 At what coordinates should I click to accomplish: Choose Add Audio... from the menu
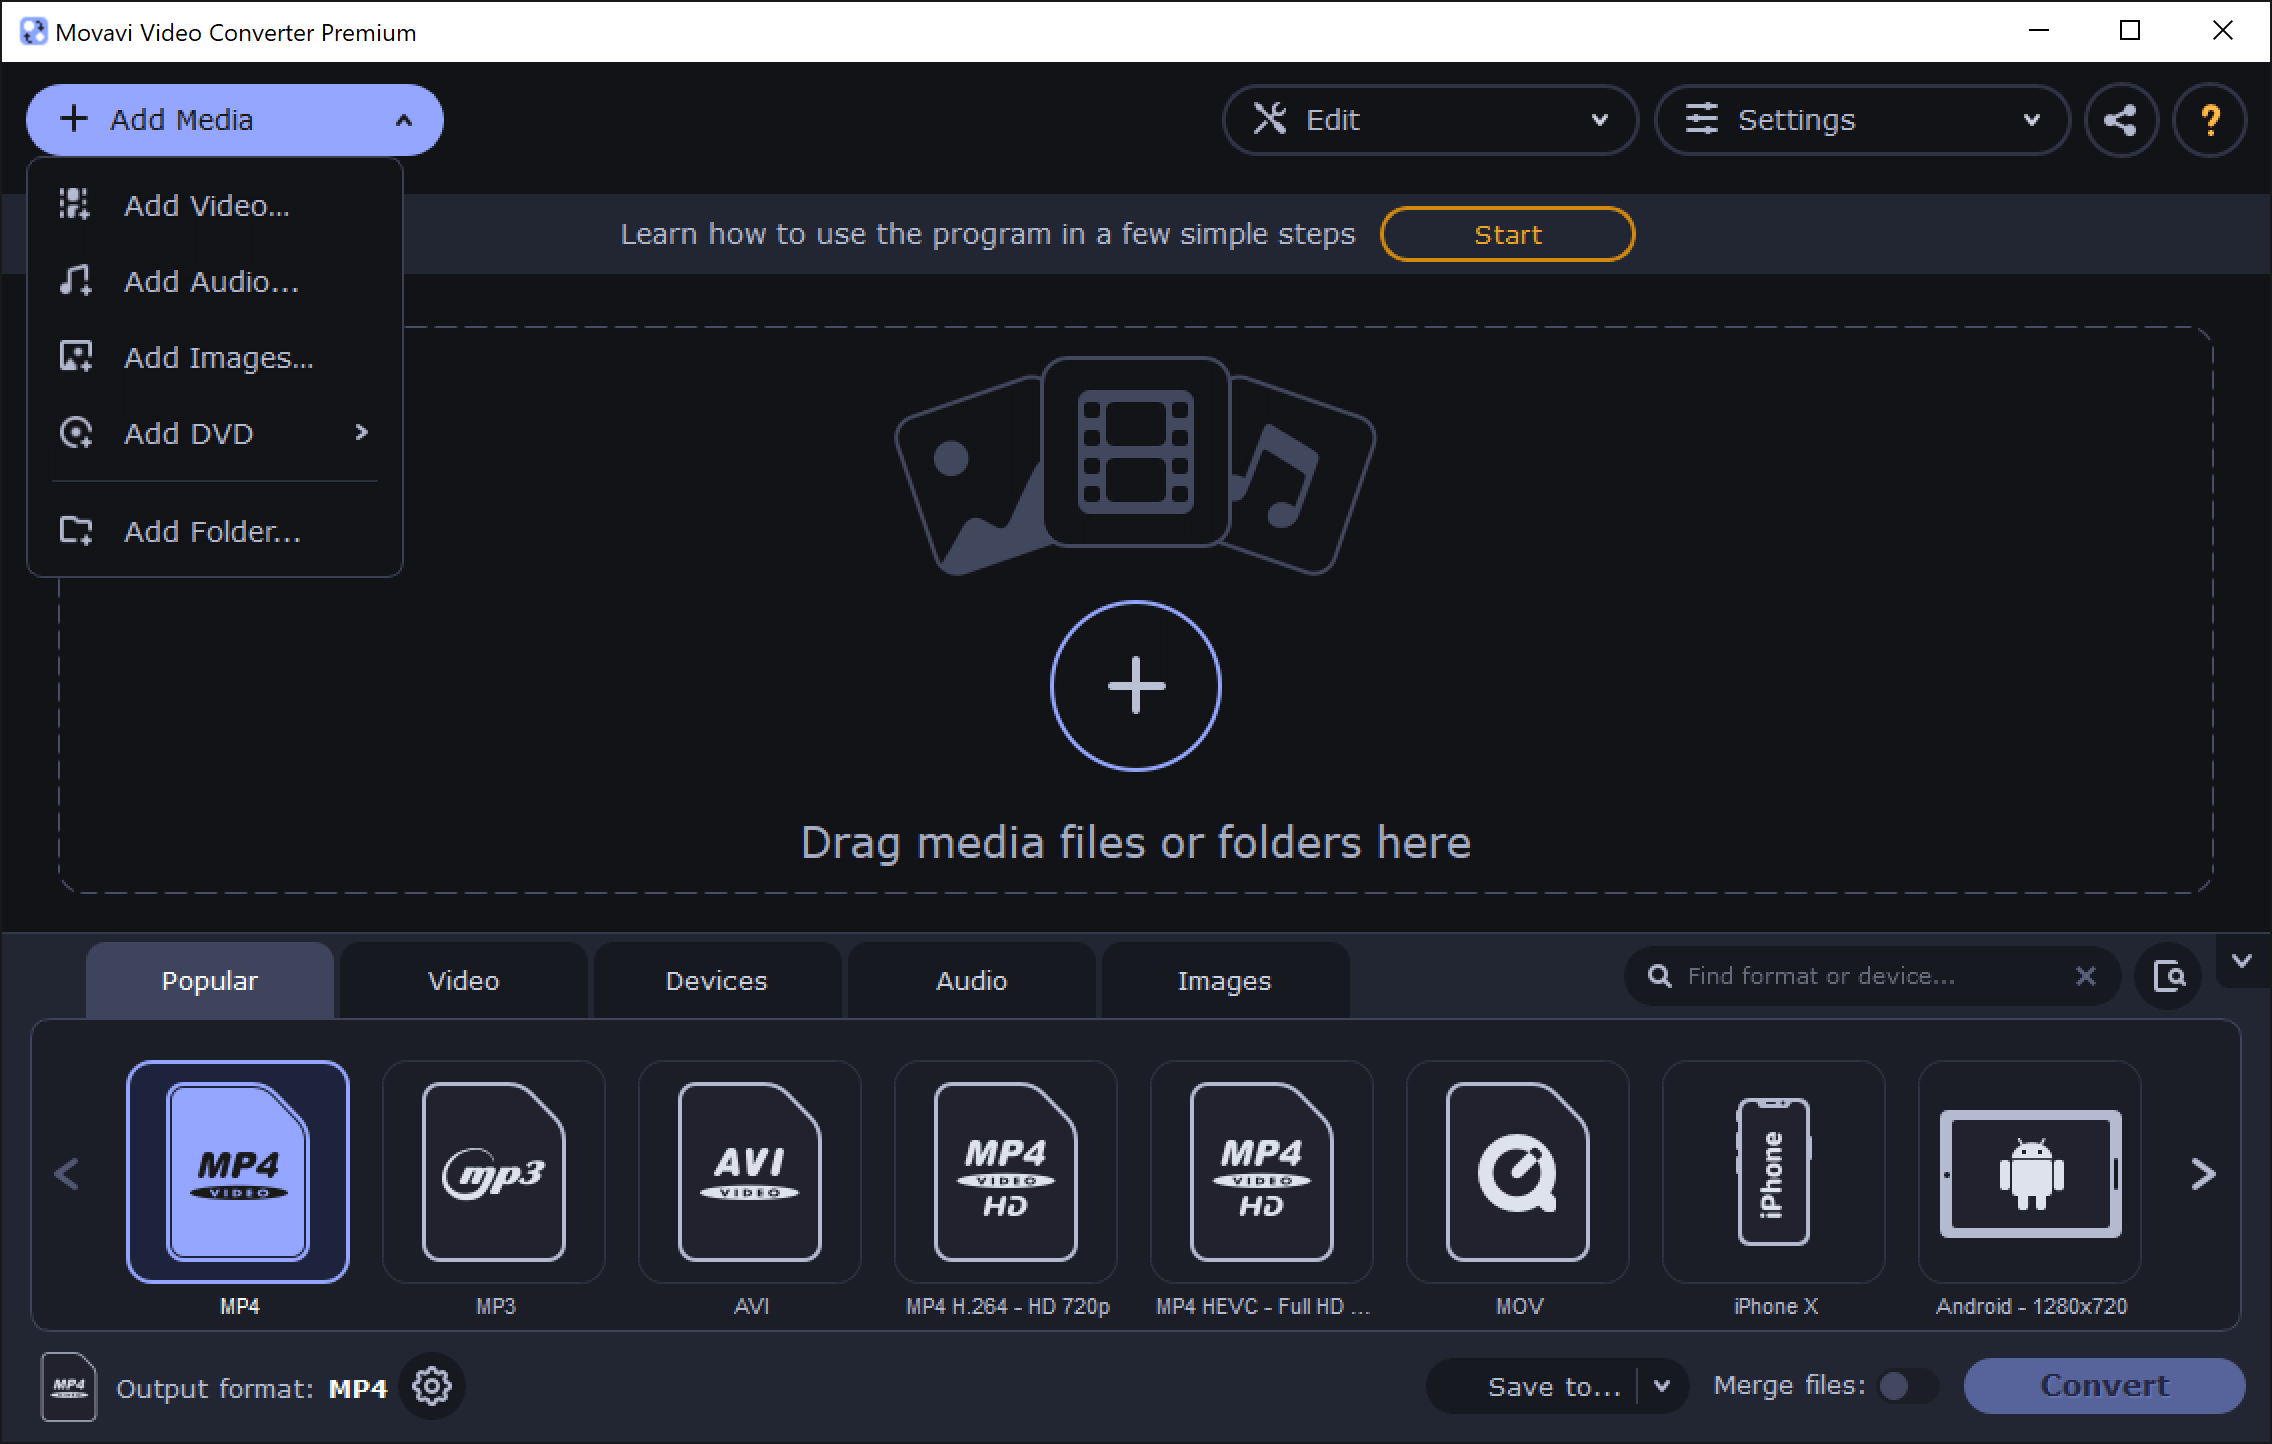coord(215,280)
